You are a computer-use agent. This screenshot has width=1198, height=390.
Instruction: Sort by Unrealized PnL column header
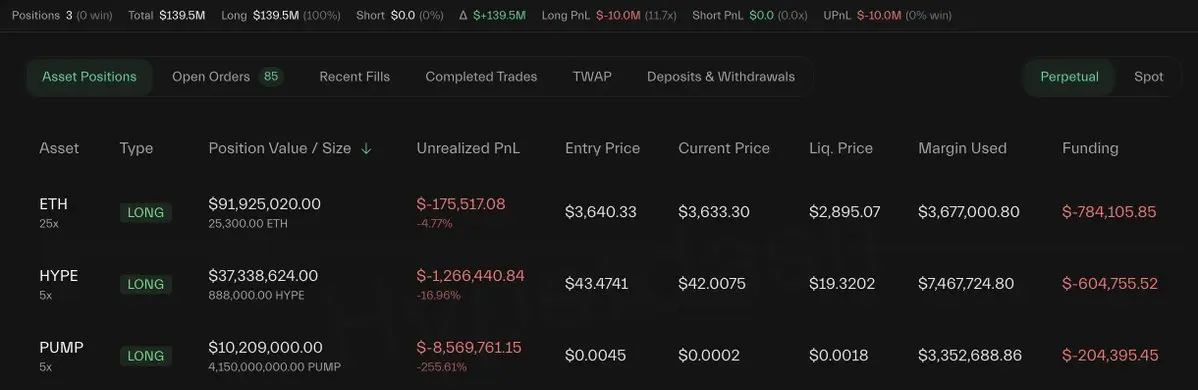pyautogui.click(x=468, y=148)
